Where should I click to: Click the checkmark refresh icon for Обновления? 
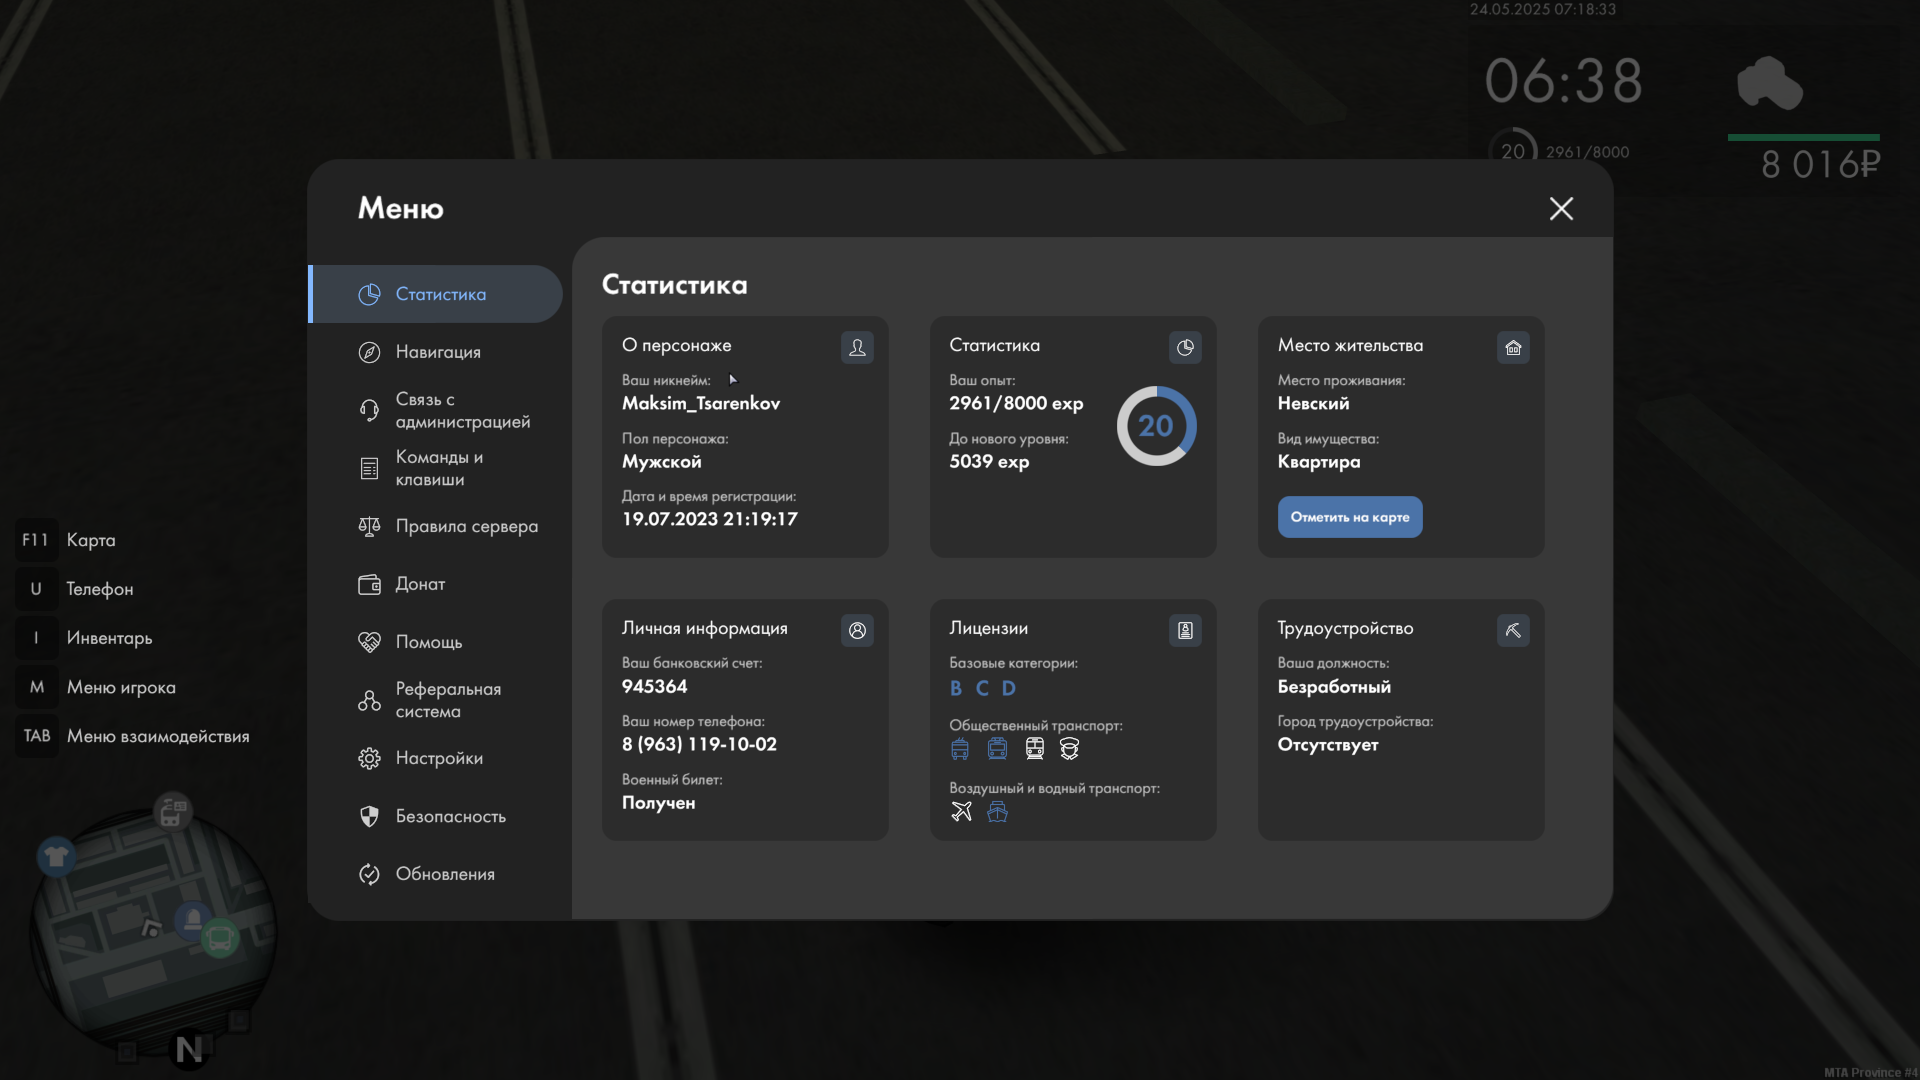pyautogui.click(x=369, y=874)
